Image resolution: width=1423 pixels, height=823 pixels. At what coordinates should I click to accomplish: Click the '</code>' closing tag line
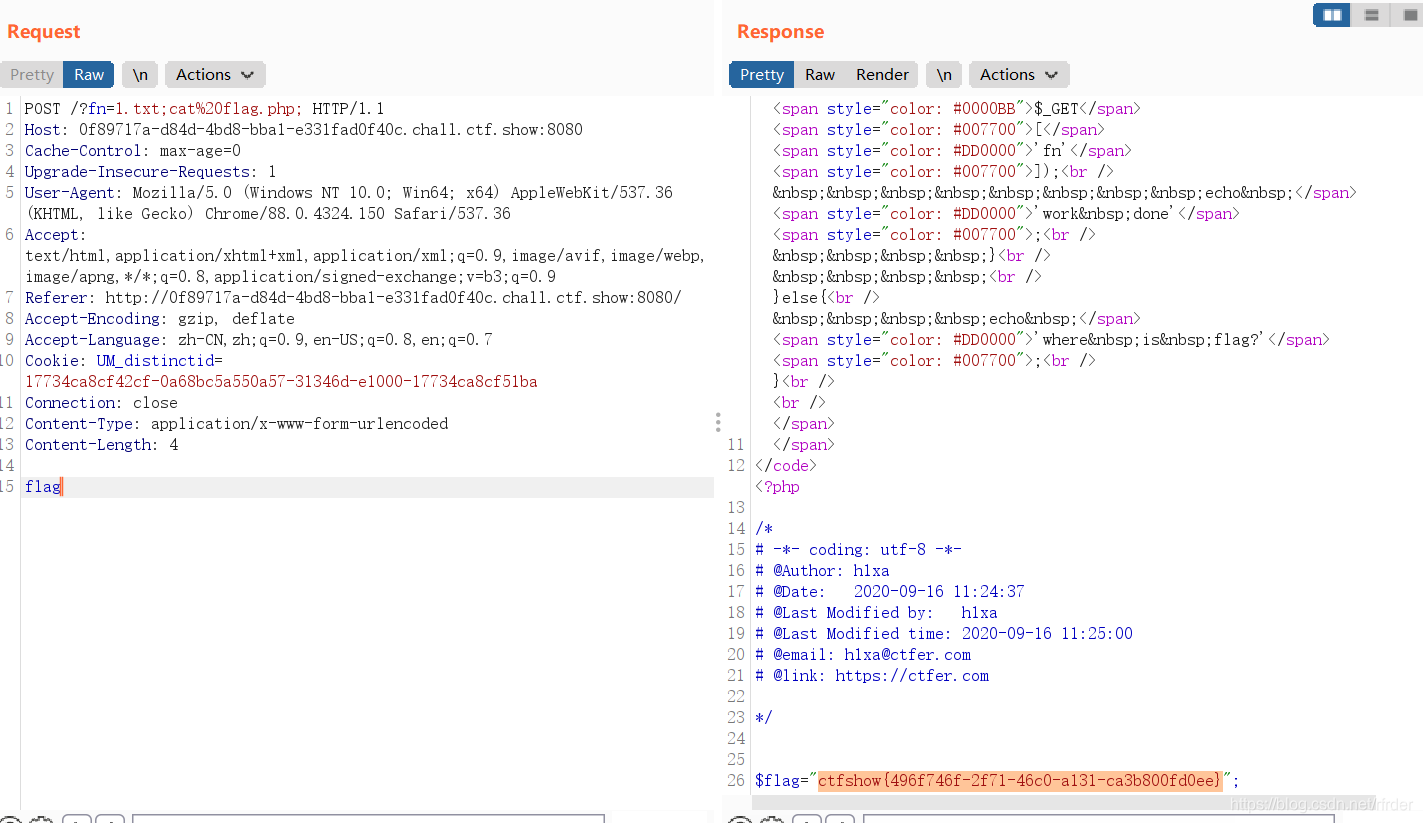click(786, 465)
